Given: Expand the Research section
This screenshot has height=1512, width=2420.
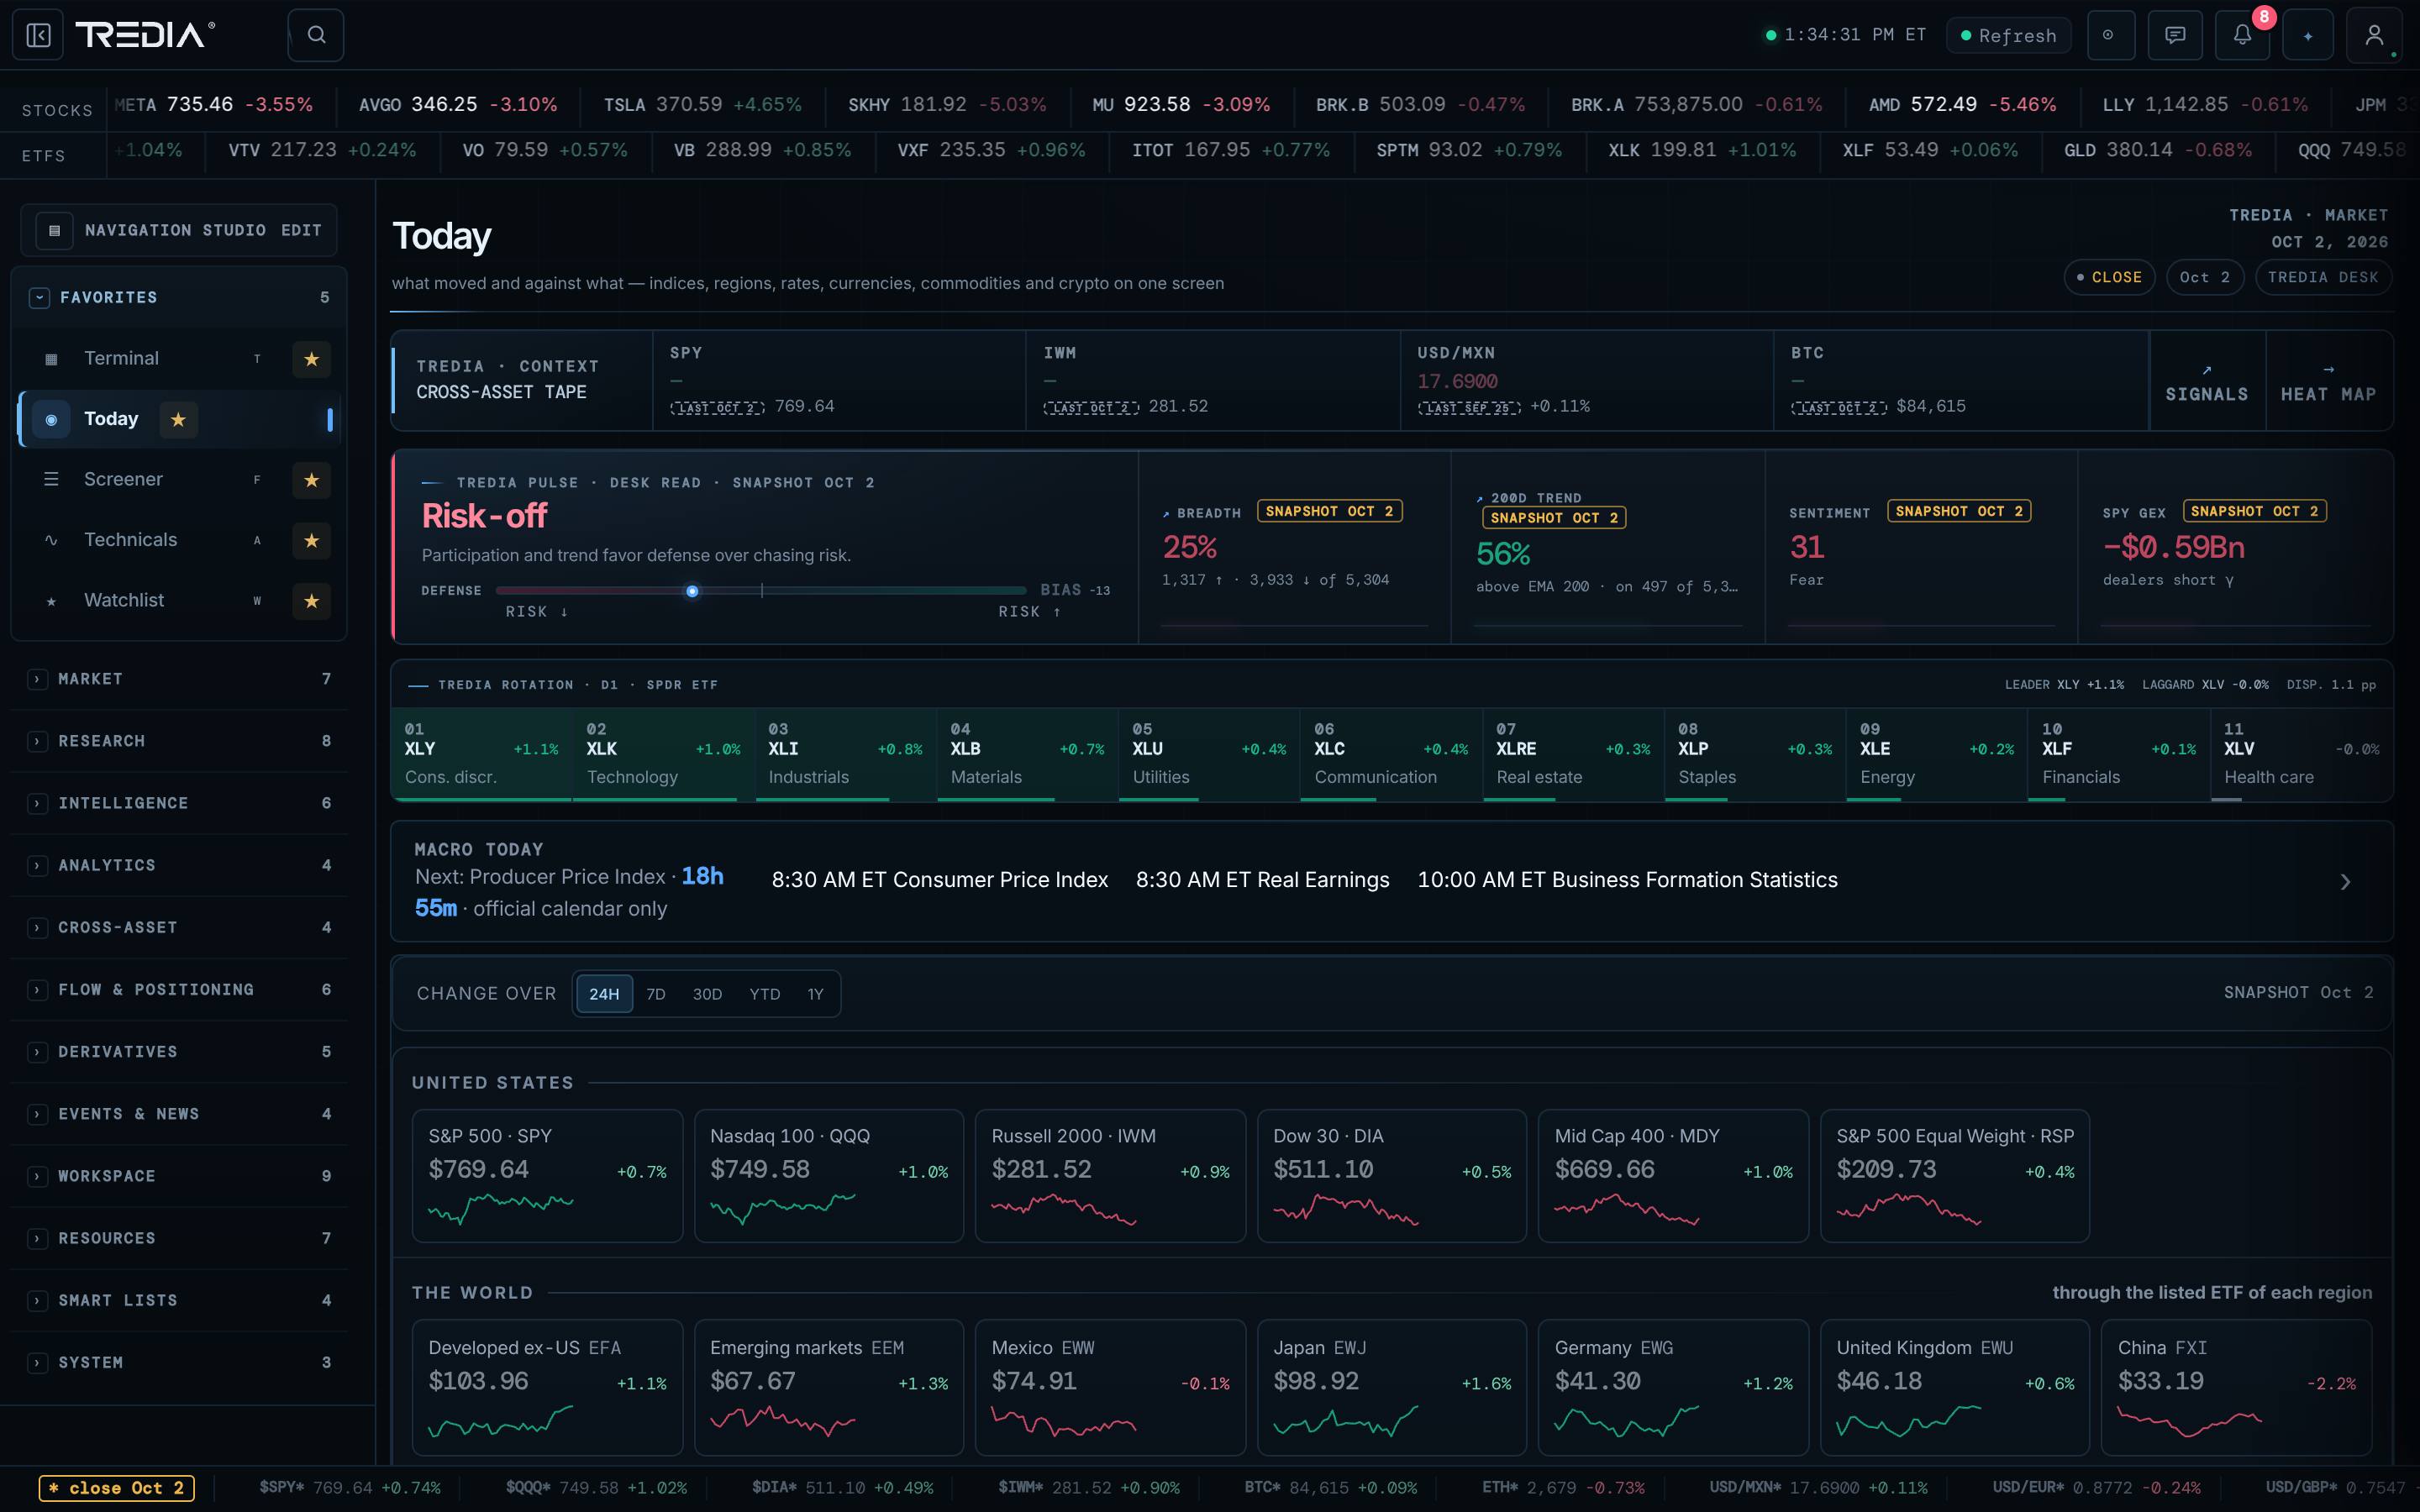Looking at the screenshot, I should click(x=37, y=741).
